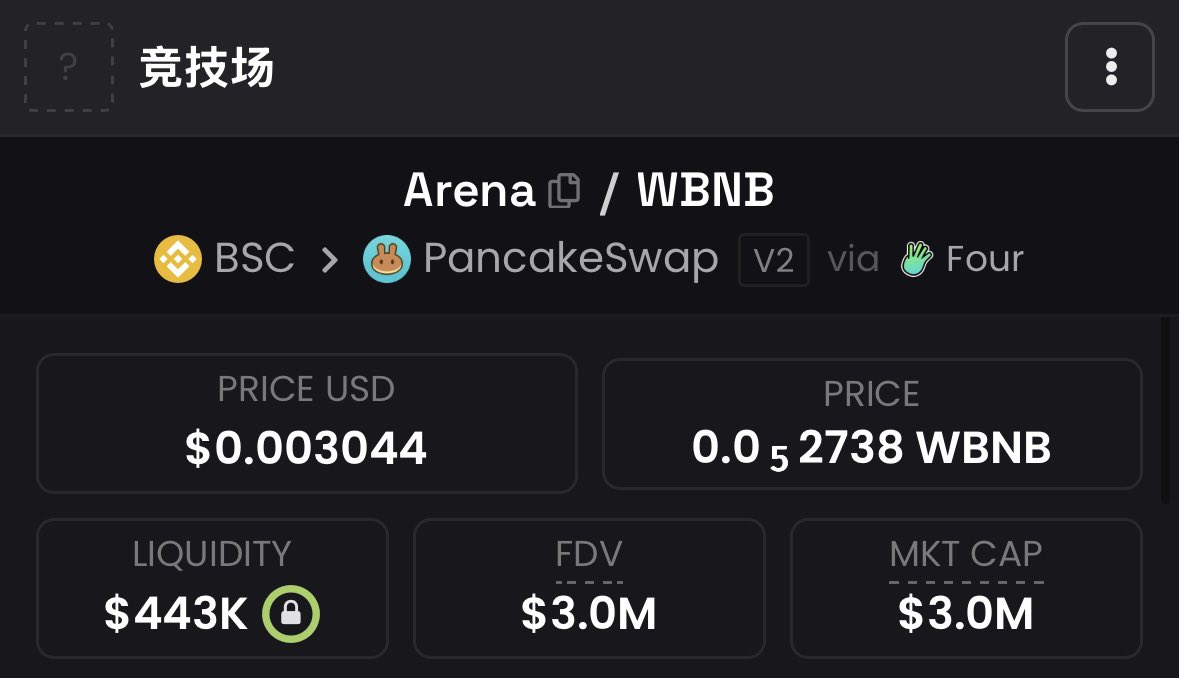The width and height of the screenshot is (1179, 678).
Task: Open the three-dot options menu
Action: click(x=1110, y=67)
